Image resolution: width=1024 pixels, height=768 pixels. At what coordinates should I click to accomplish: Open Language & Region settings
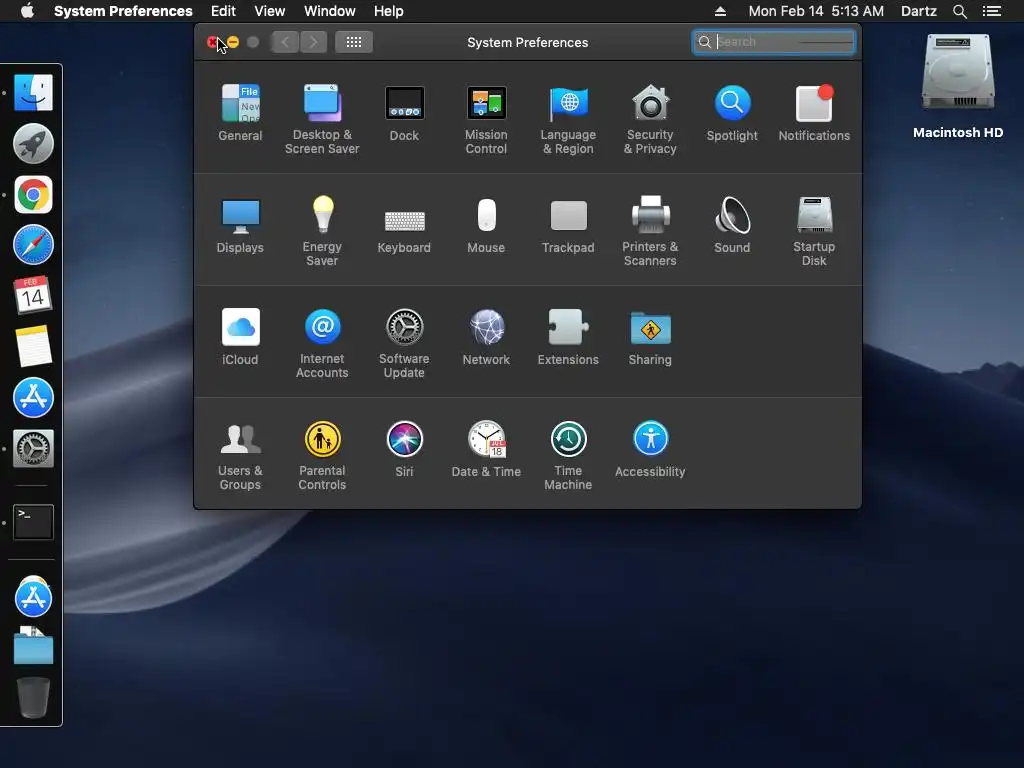tap(568, 119)
